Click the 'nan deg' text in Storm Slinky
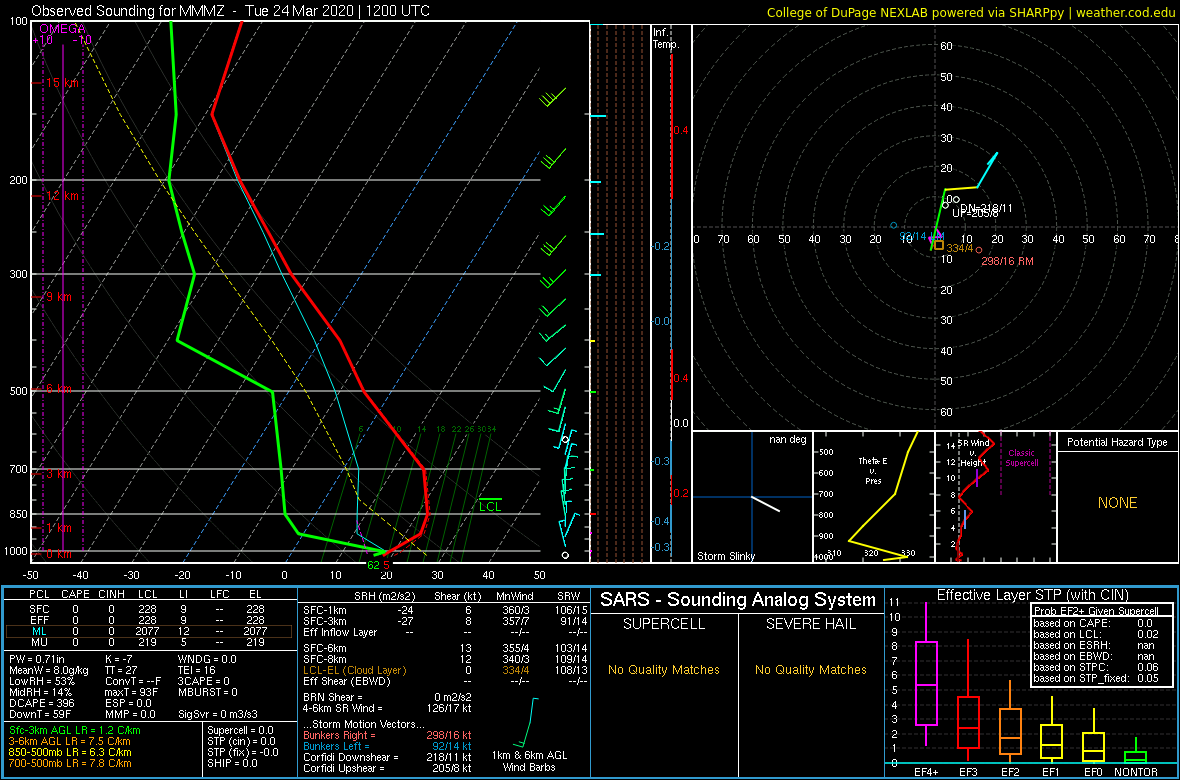Image resolution: width=1180 pixels, height=780 pixels. [x=787, y=440]
